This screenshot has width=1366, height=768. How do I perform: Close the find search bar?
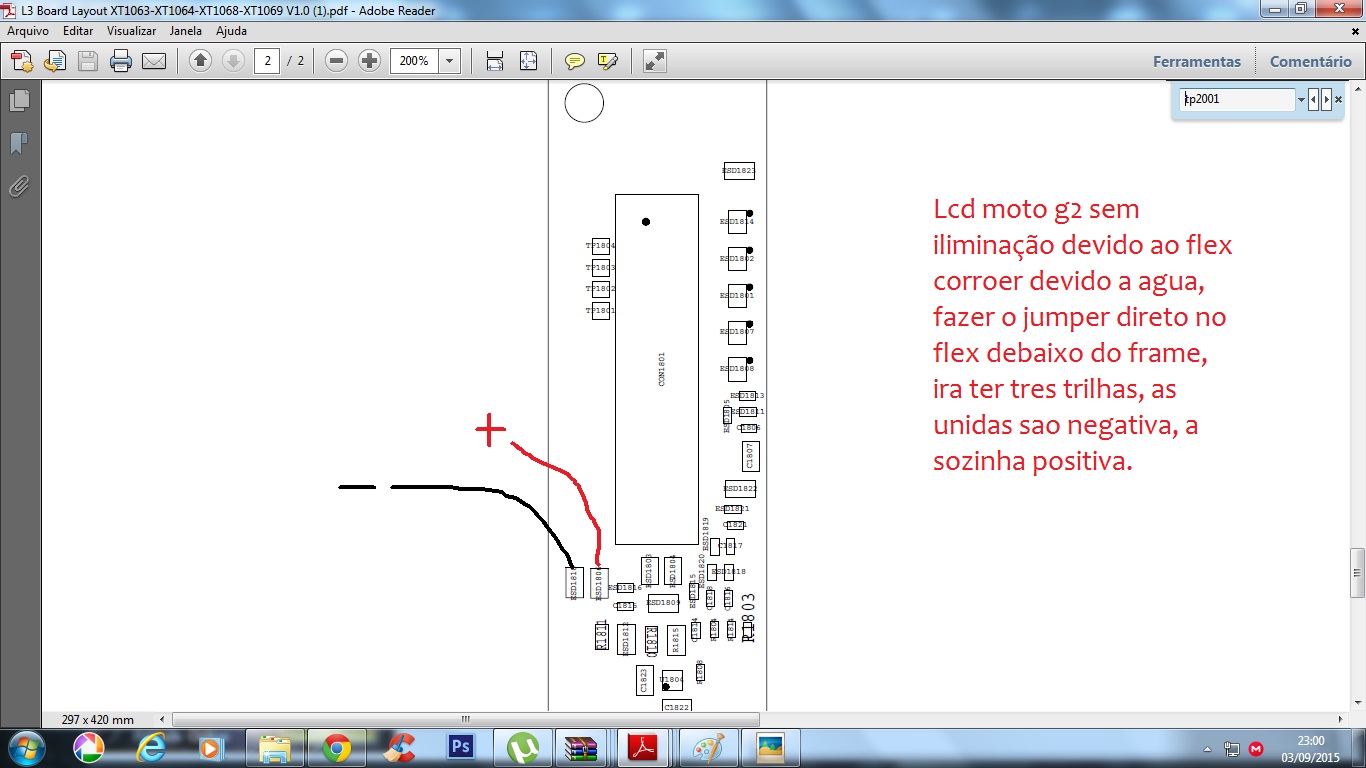coord(1339,100)
